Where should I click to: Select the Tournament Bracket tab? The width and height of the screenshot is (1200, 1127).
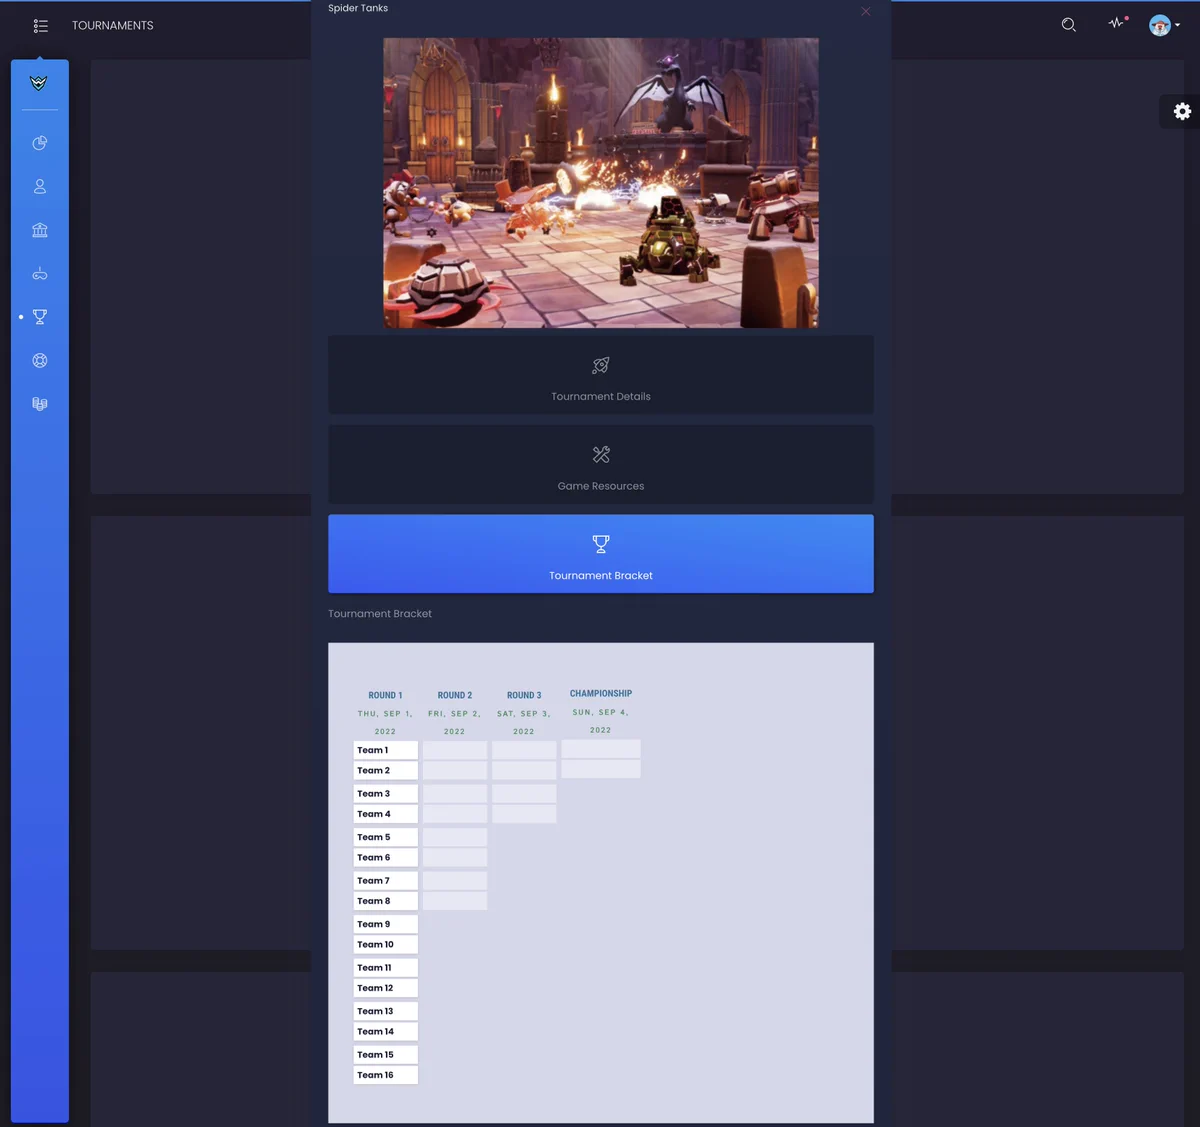[x=601, y=554]
